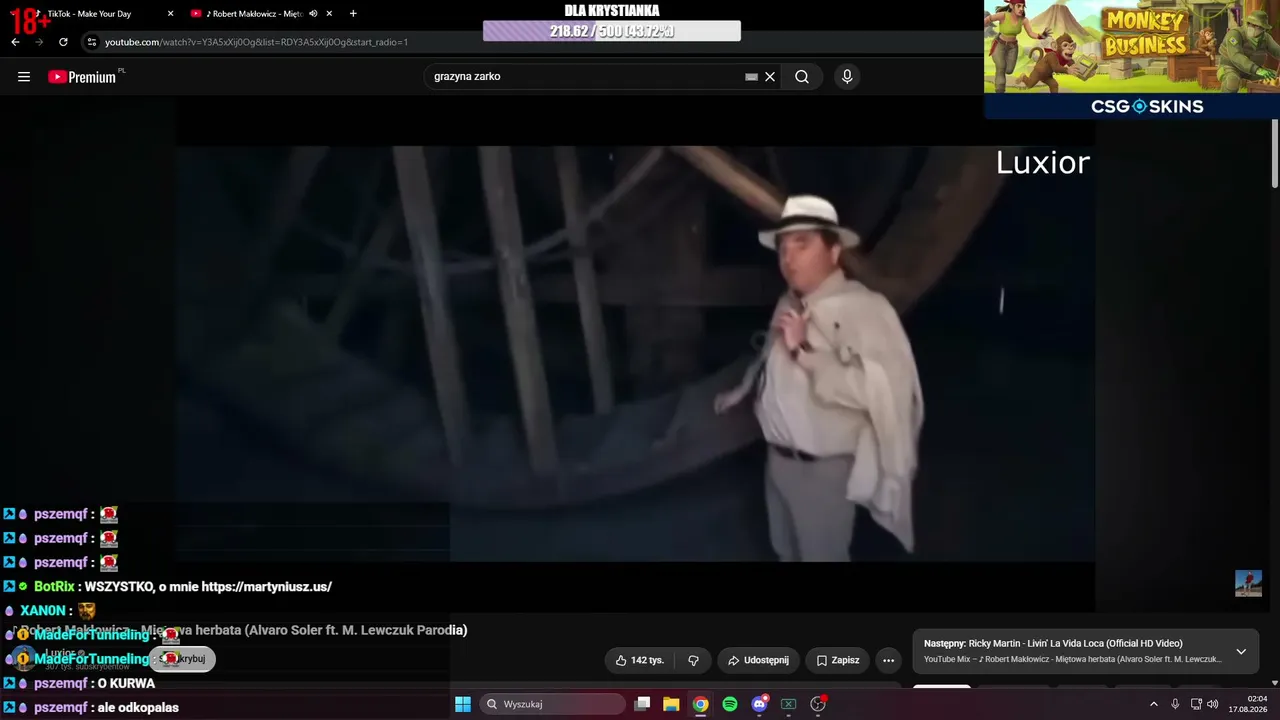Close the Robert Makłowicz tab

(x=329, y=14)
